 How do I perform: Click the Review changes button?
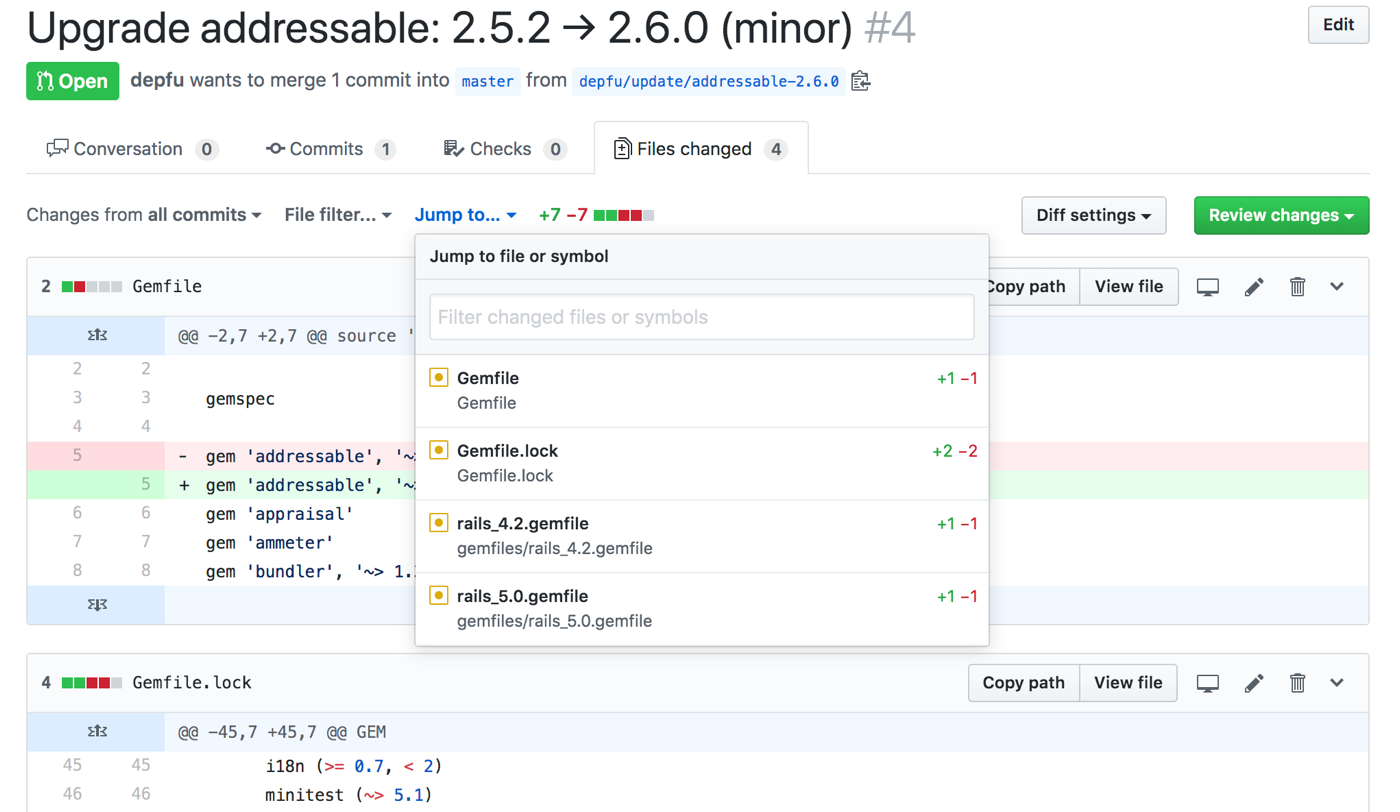(1280, 216)
